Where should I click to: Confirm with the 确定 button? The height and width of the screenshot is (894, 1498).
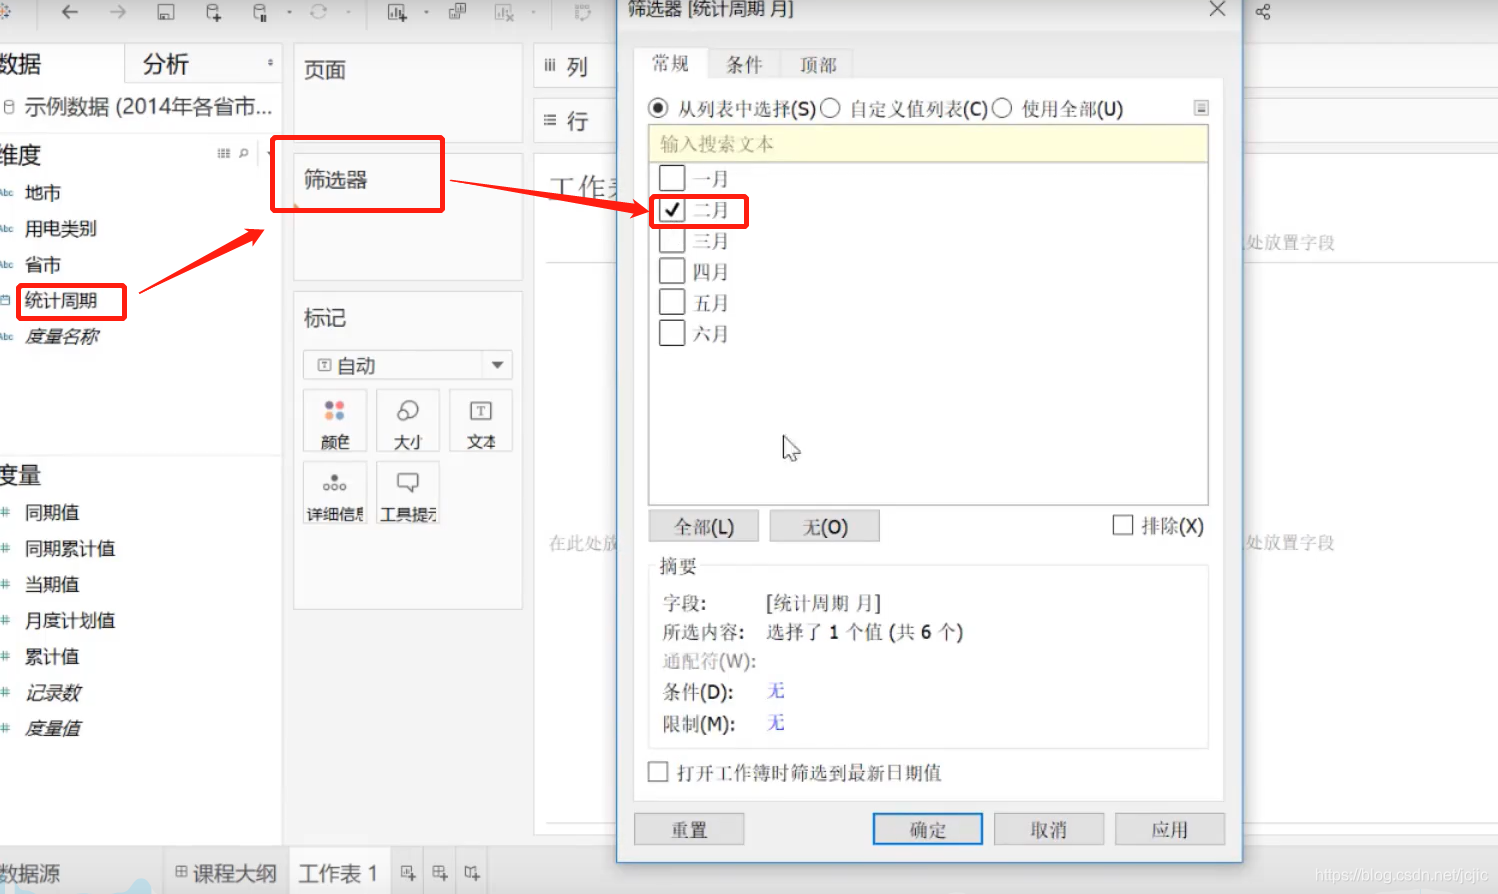(x=928, y=829)
